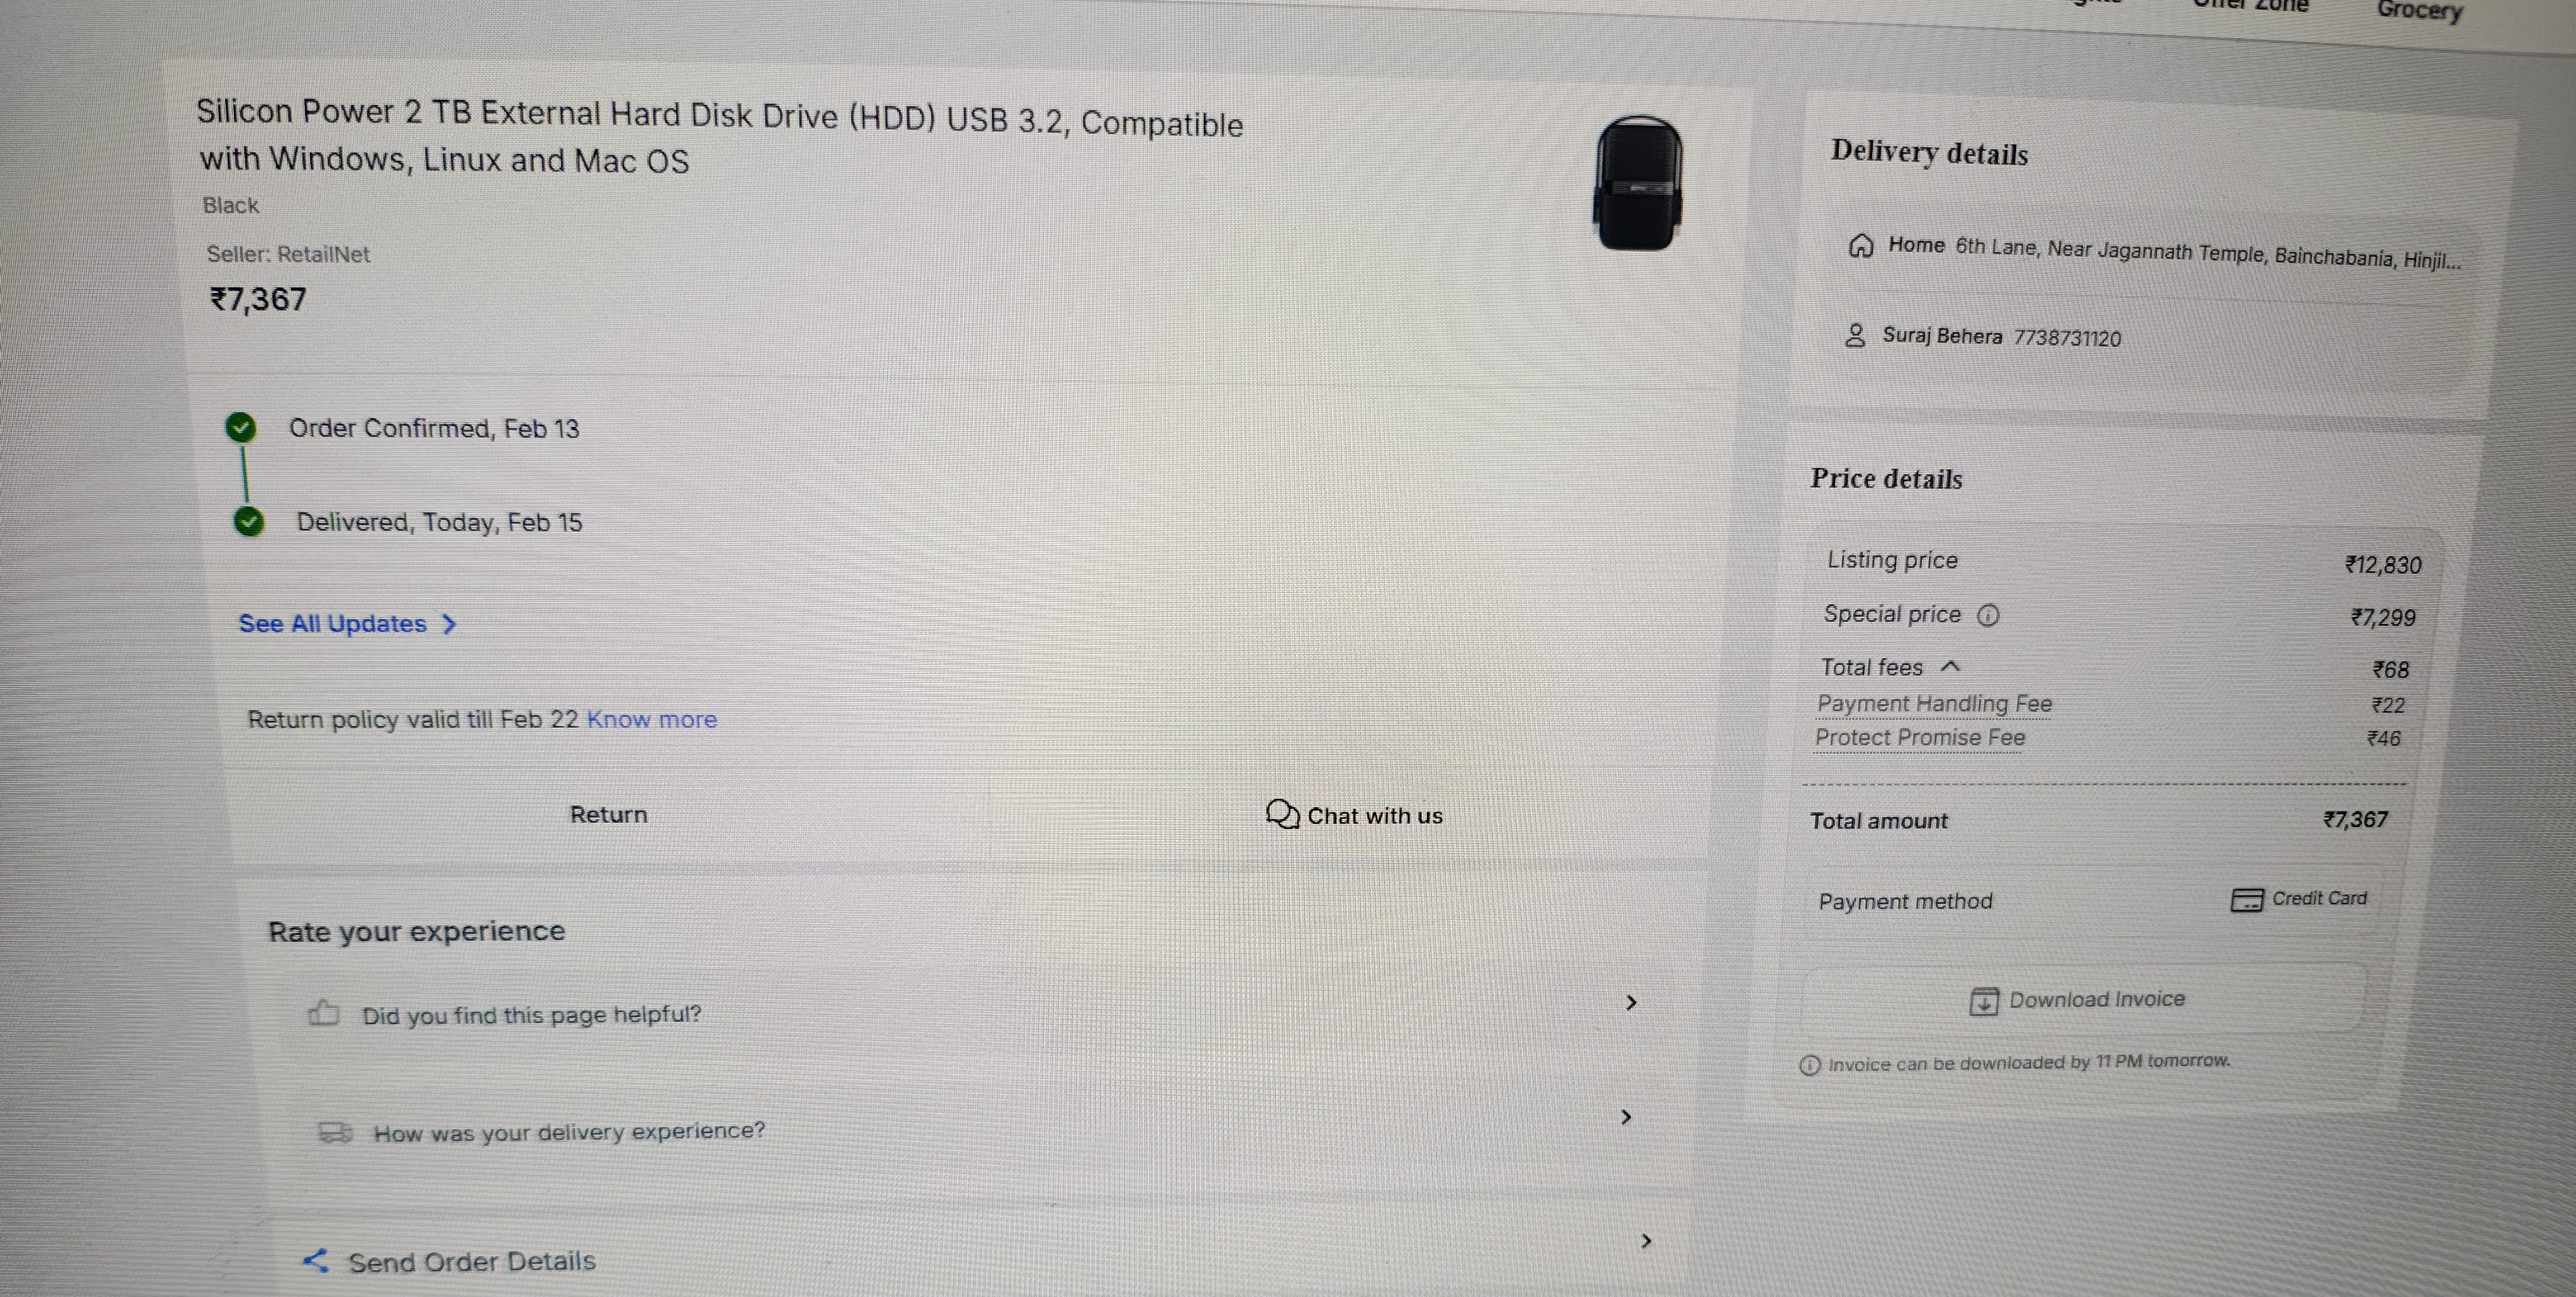Open the Know more return policy link
The width and height of the screenshot is (2576, 1297).
point(651,719)
